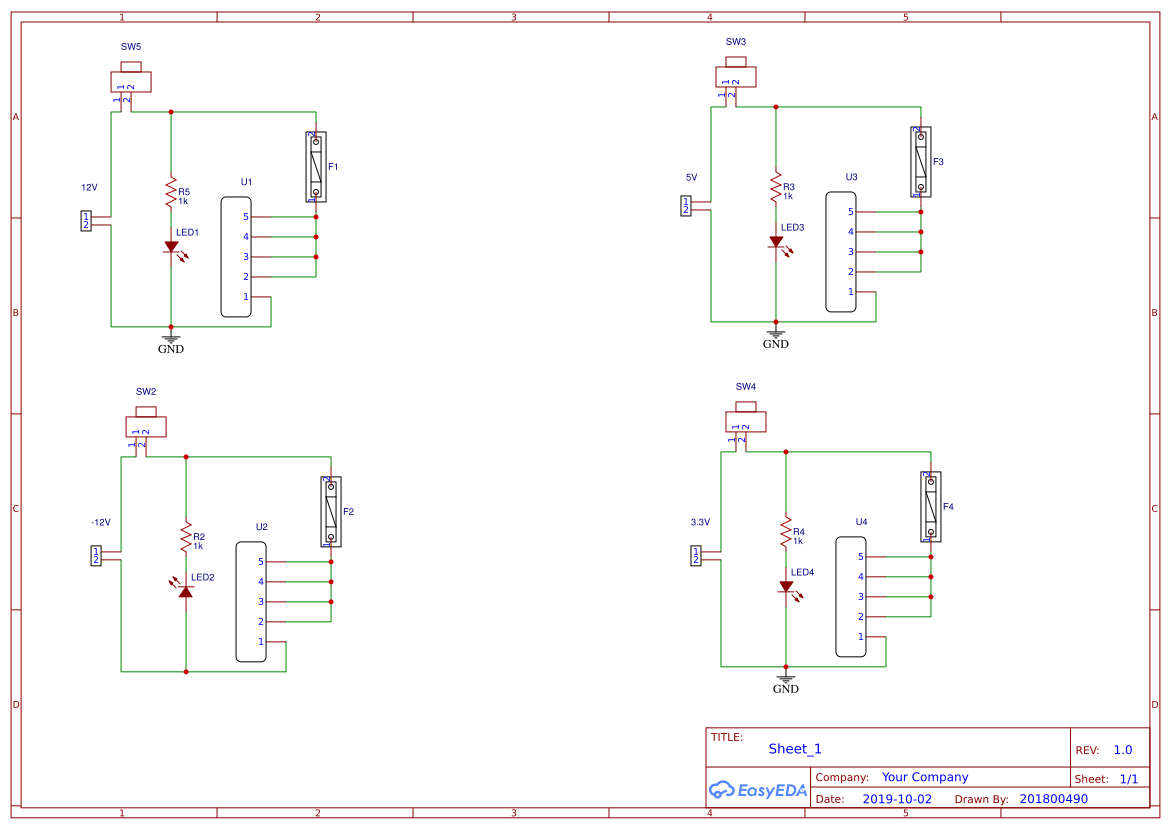Select the U2 connector body

click(251, 601)
